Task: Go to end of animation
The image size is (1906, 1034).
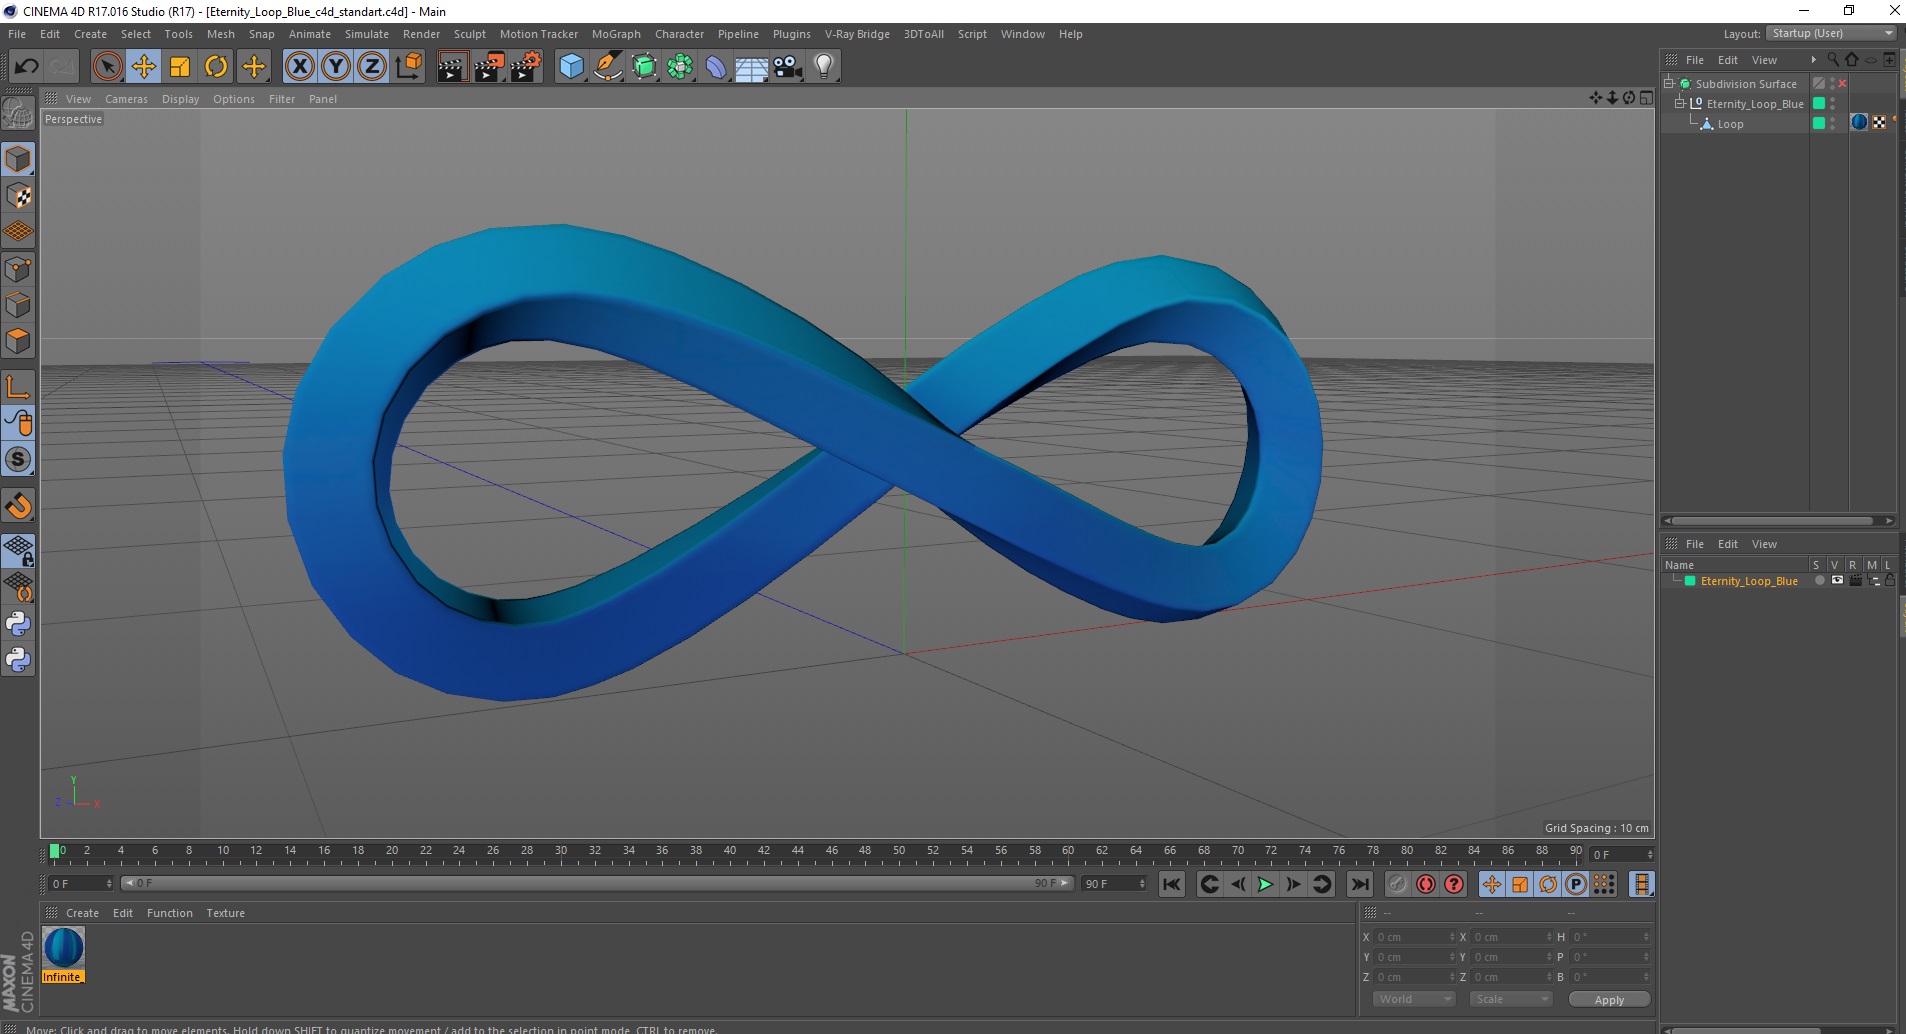Action: tap(1359, 884)
